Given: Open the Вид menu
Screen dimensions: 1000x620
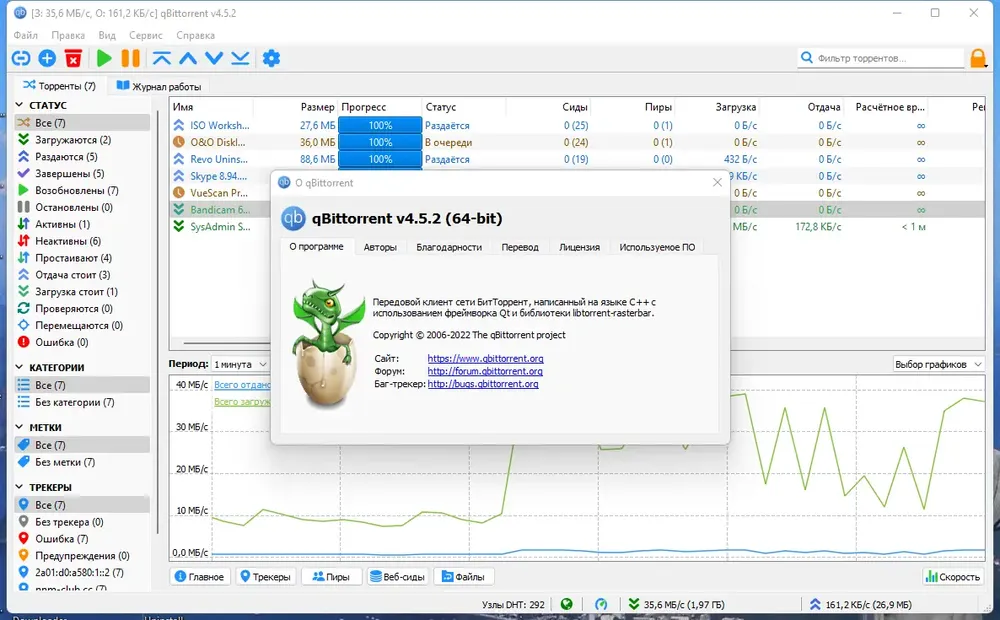Looking at the screenshot, I should point(107,35).
